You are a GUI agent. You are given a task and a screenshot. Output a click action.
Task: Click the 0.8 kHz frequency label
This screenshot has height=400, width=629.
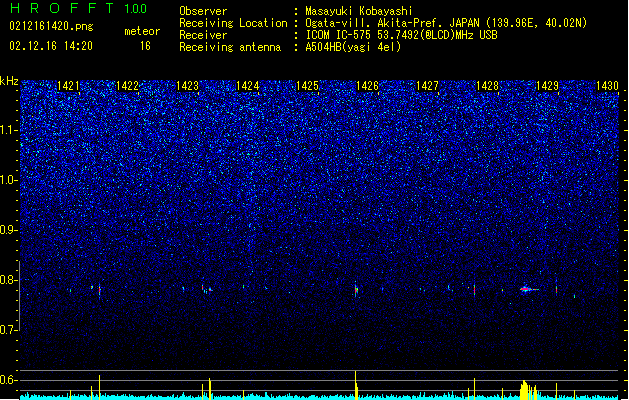click(9, 280)
